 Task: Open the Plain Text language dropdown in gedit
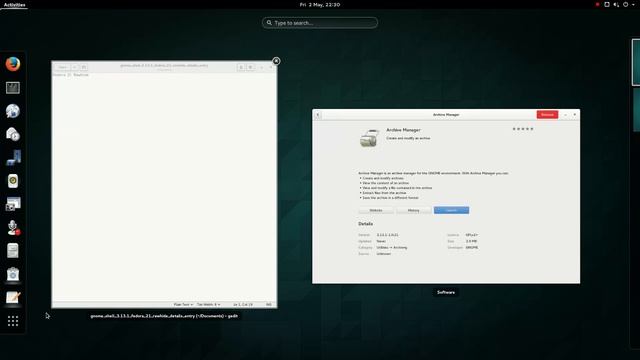[x=183, y=304]
